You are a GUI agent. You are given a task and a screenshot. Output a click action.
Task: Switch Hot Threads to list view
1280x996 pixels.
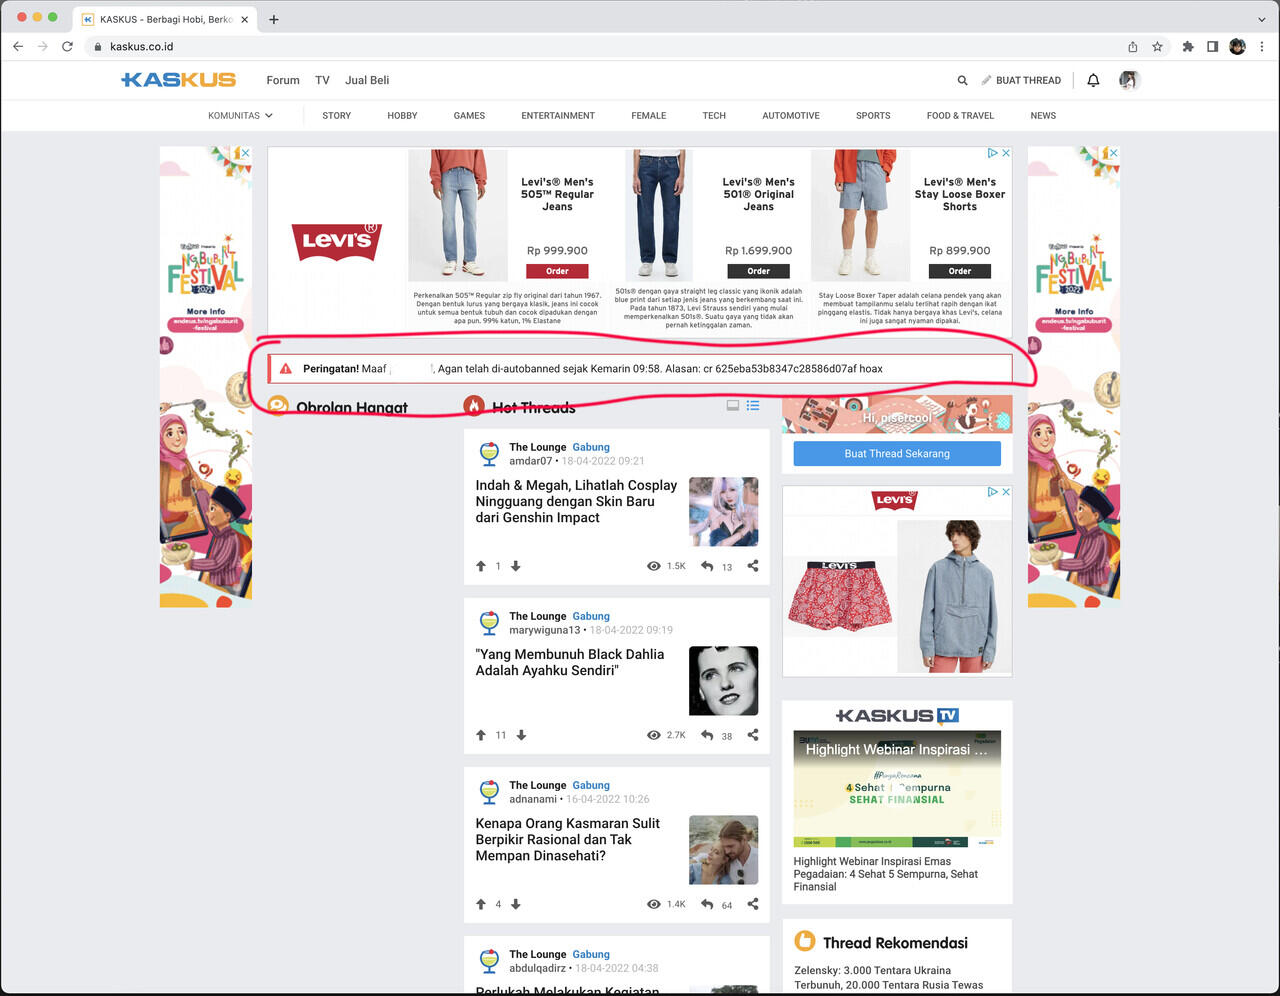pos(753,405)
